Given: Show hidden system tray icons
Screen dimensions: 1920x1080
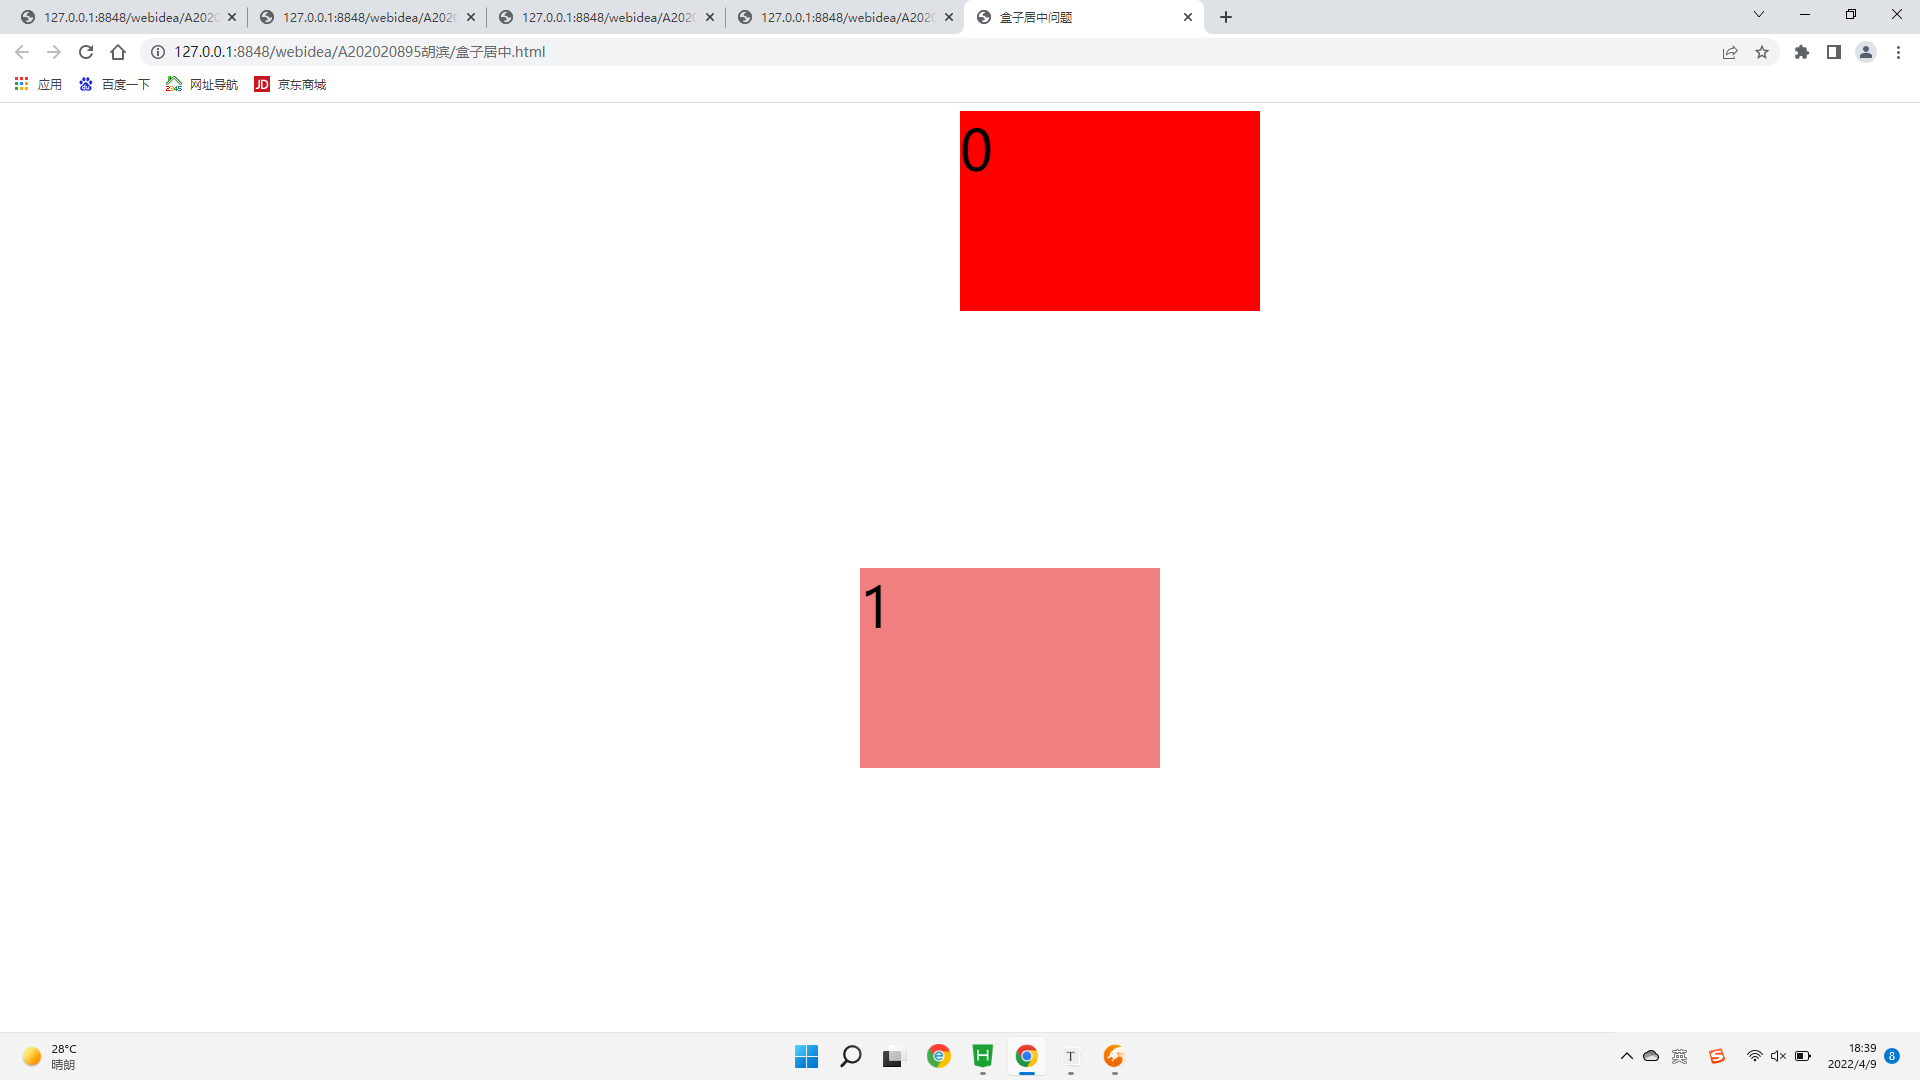Looking at the screenshot, I should [x=1627, y=1056].
